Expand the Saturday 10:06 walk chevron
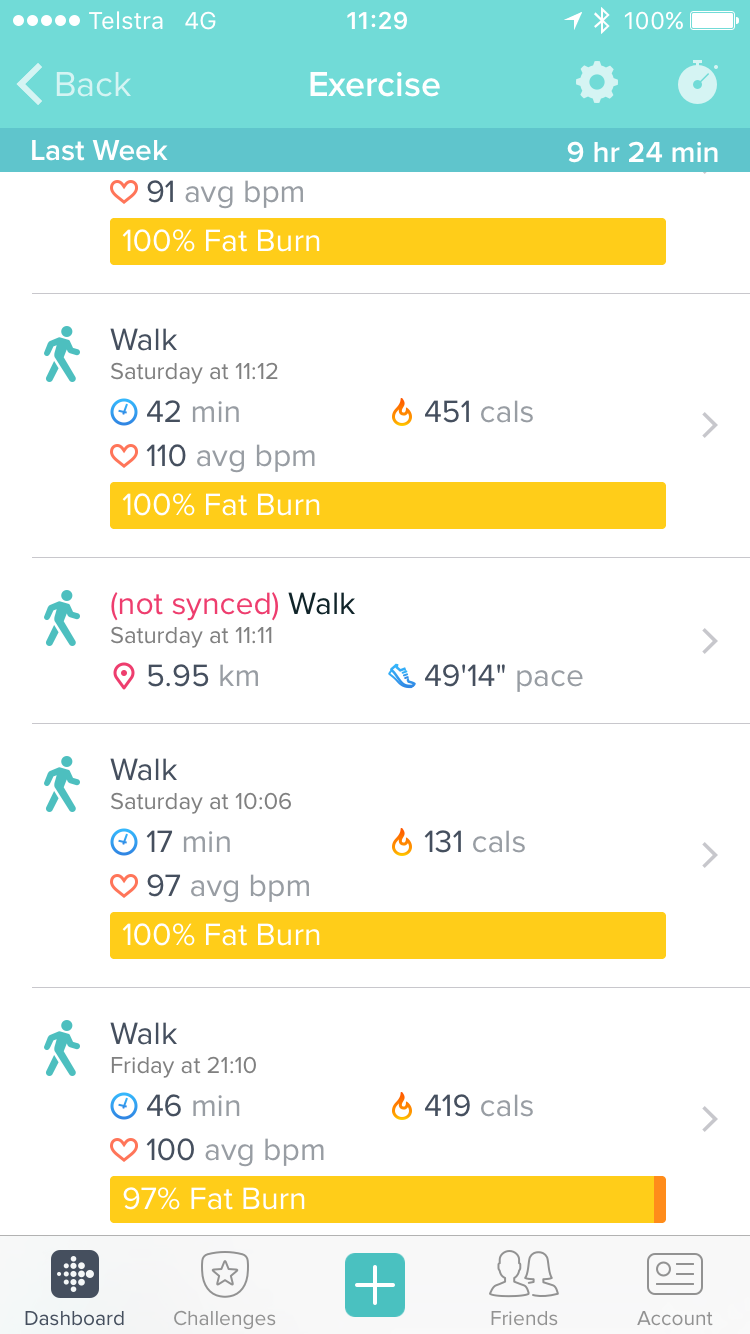750x1334 pixels. click(x=709, y=855)
